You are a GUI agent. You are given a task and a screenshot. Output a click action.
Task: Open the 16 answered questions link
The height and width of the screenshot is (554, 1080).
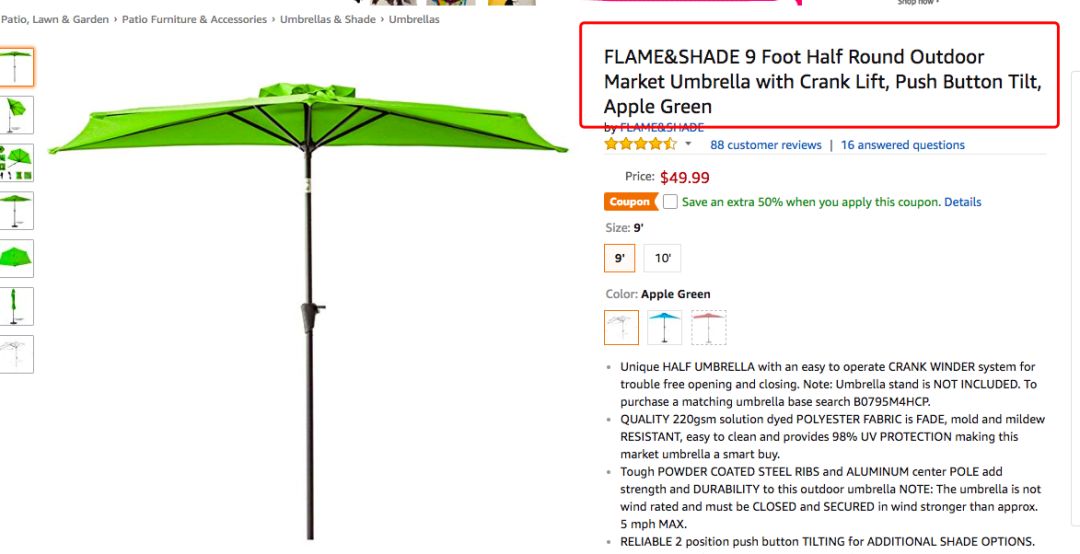(x=902, y=145)
